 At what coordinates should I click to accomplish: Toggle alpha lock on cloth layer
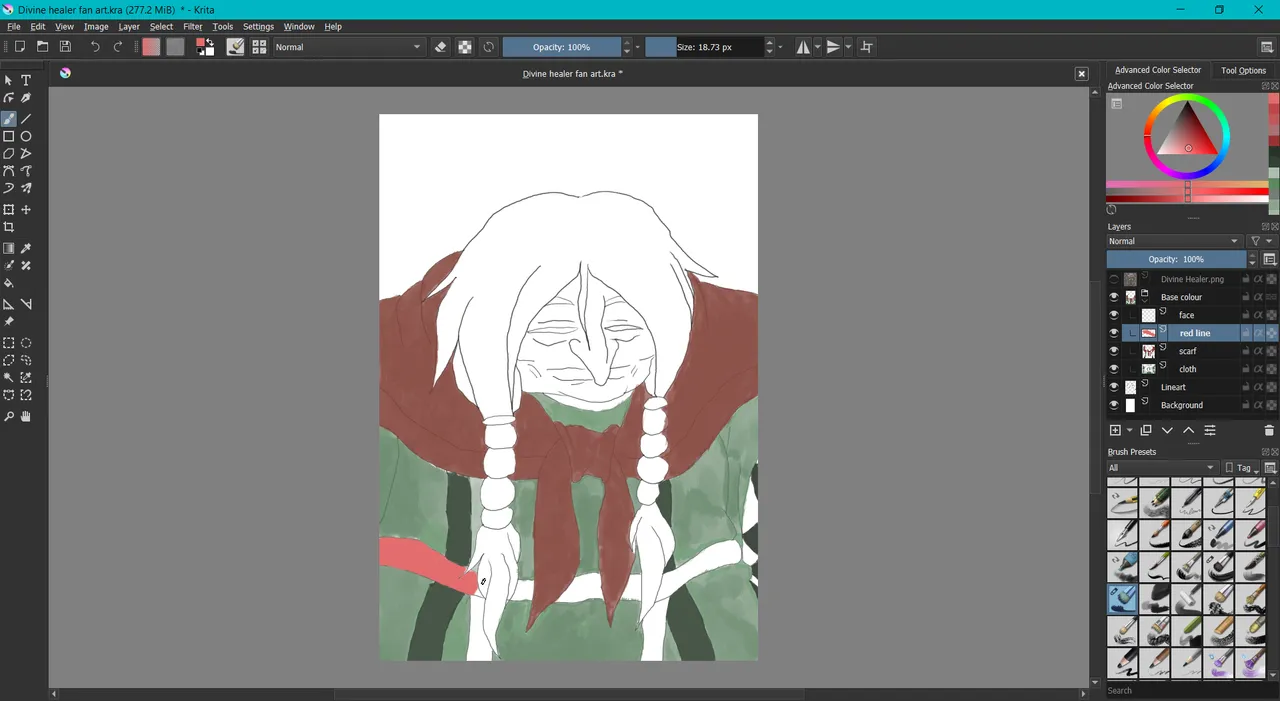tap(1271, 369)
